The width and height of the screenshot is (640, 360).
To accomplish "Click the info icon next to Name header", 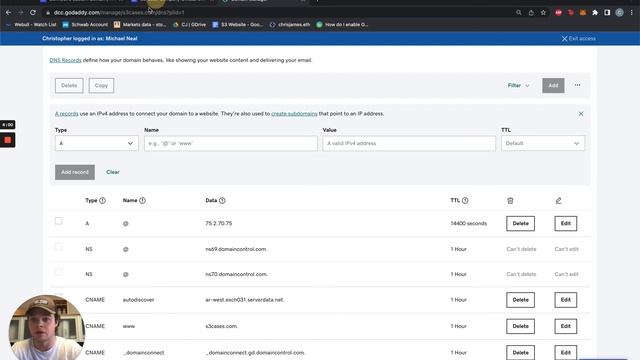I will (142, 200).
